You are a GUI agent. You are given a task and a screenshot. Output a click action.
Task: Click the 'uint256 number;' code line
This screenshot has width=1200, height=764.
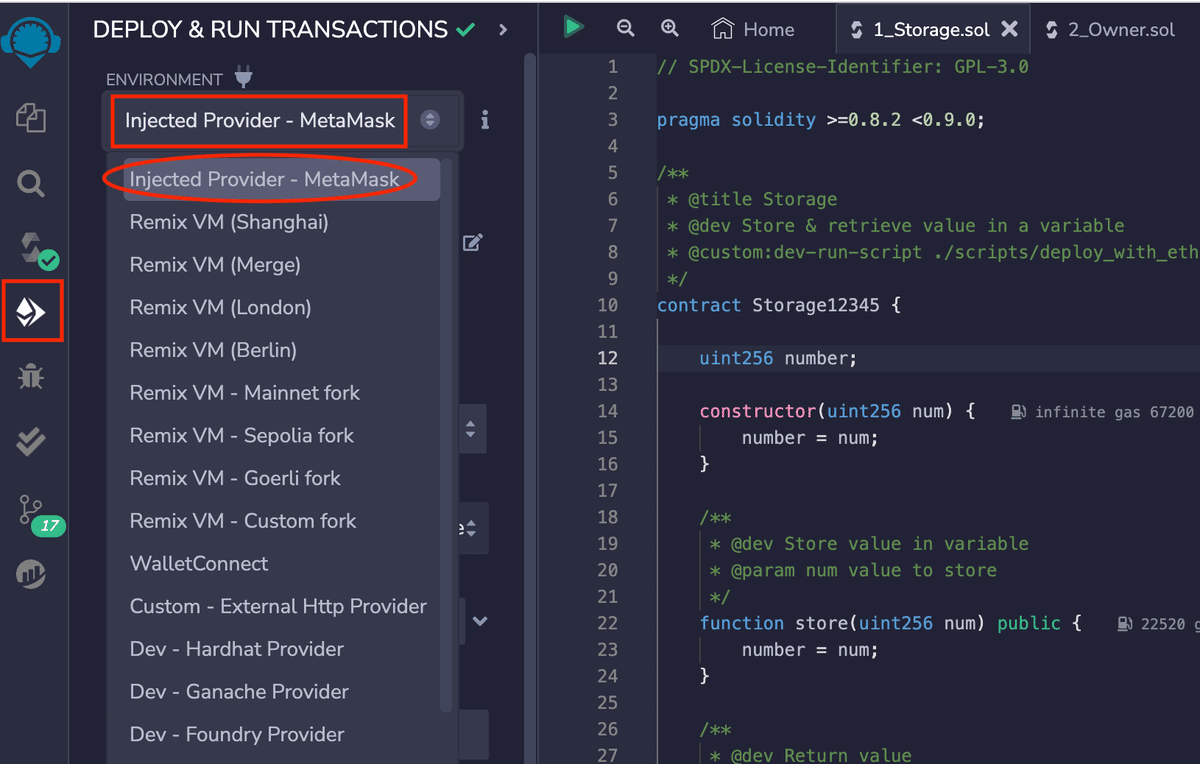[x=778, y=358]
